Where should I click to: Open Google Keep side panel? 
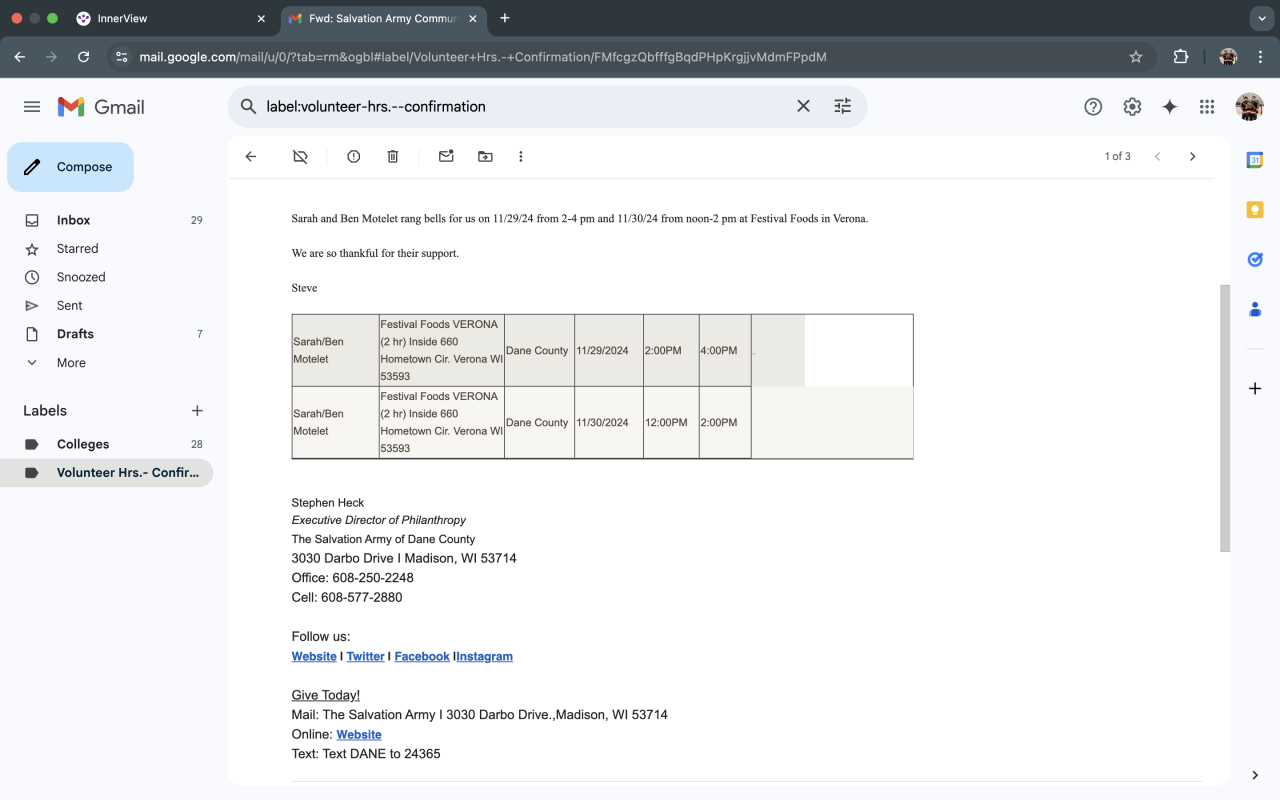[x=1255, y=210]
